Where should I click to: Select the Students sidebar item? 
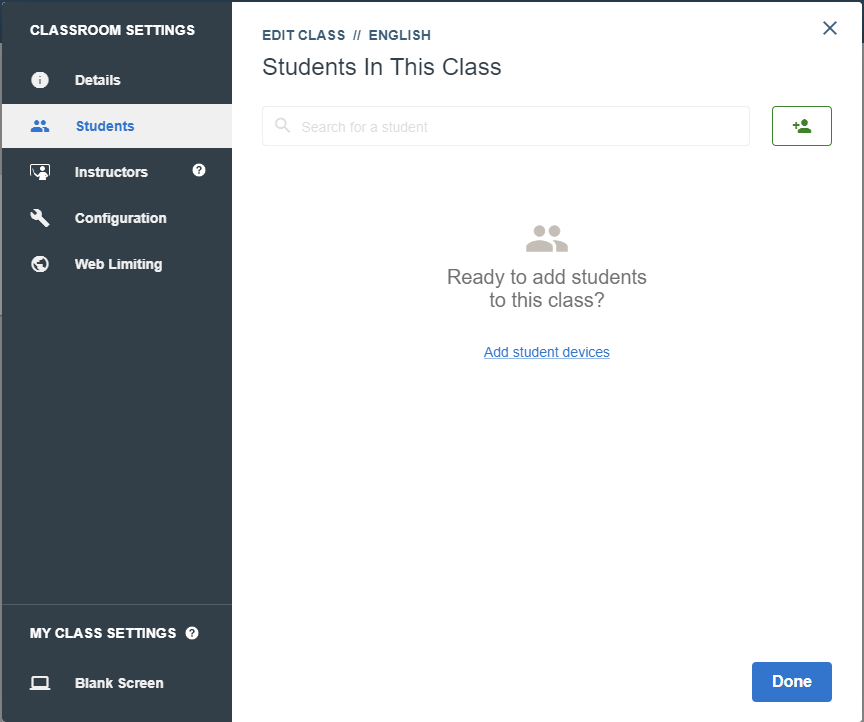(x=117, y=126)
